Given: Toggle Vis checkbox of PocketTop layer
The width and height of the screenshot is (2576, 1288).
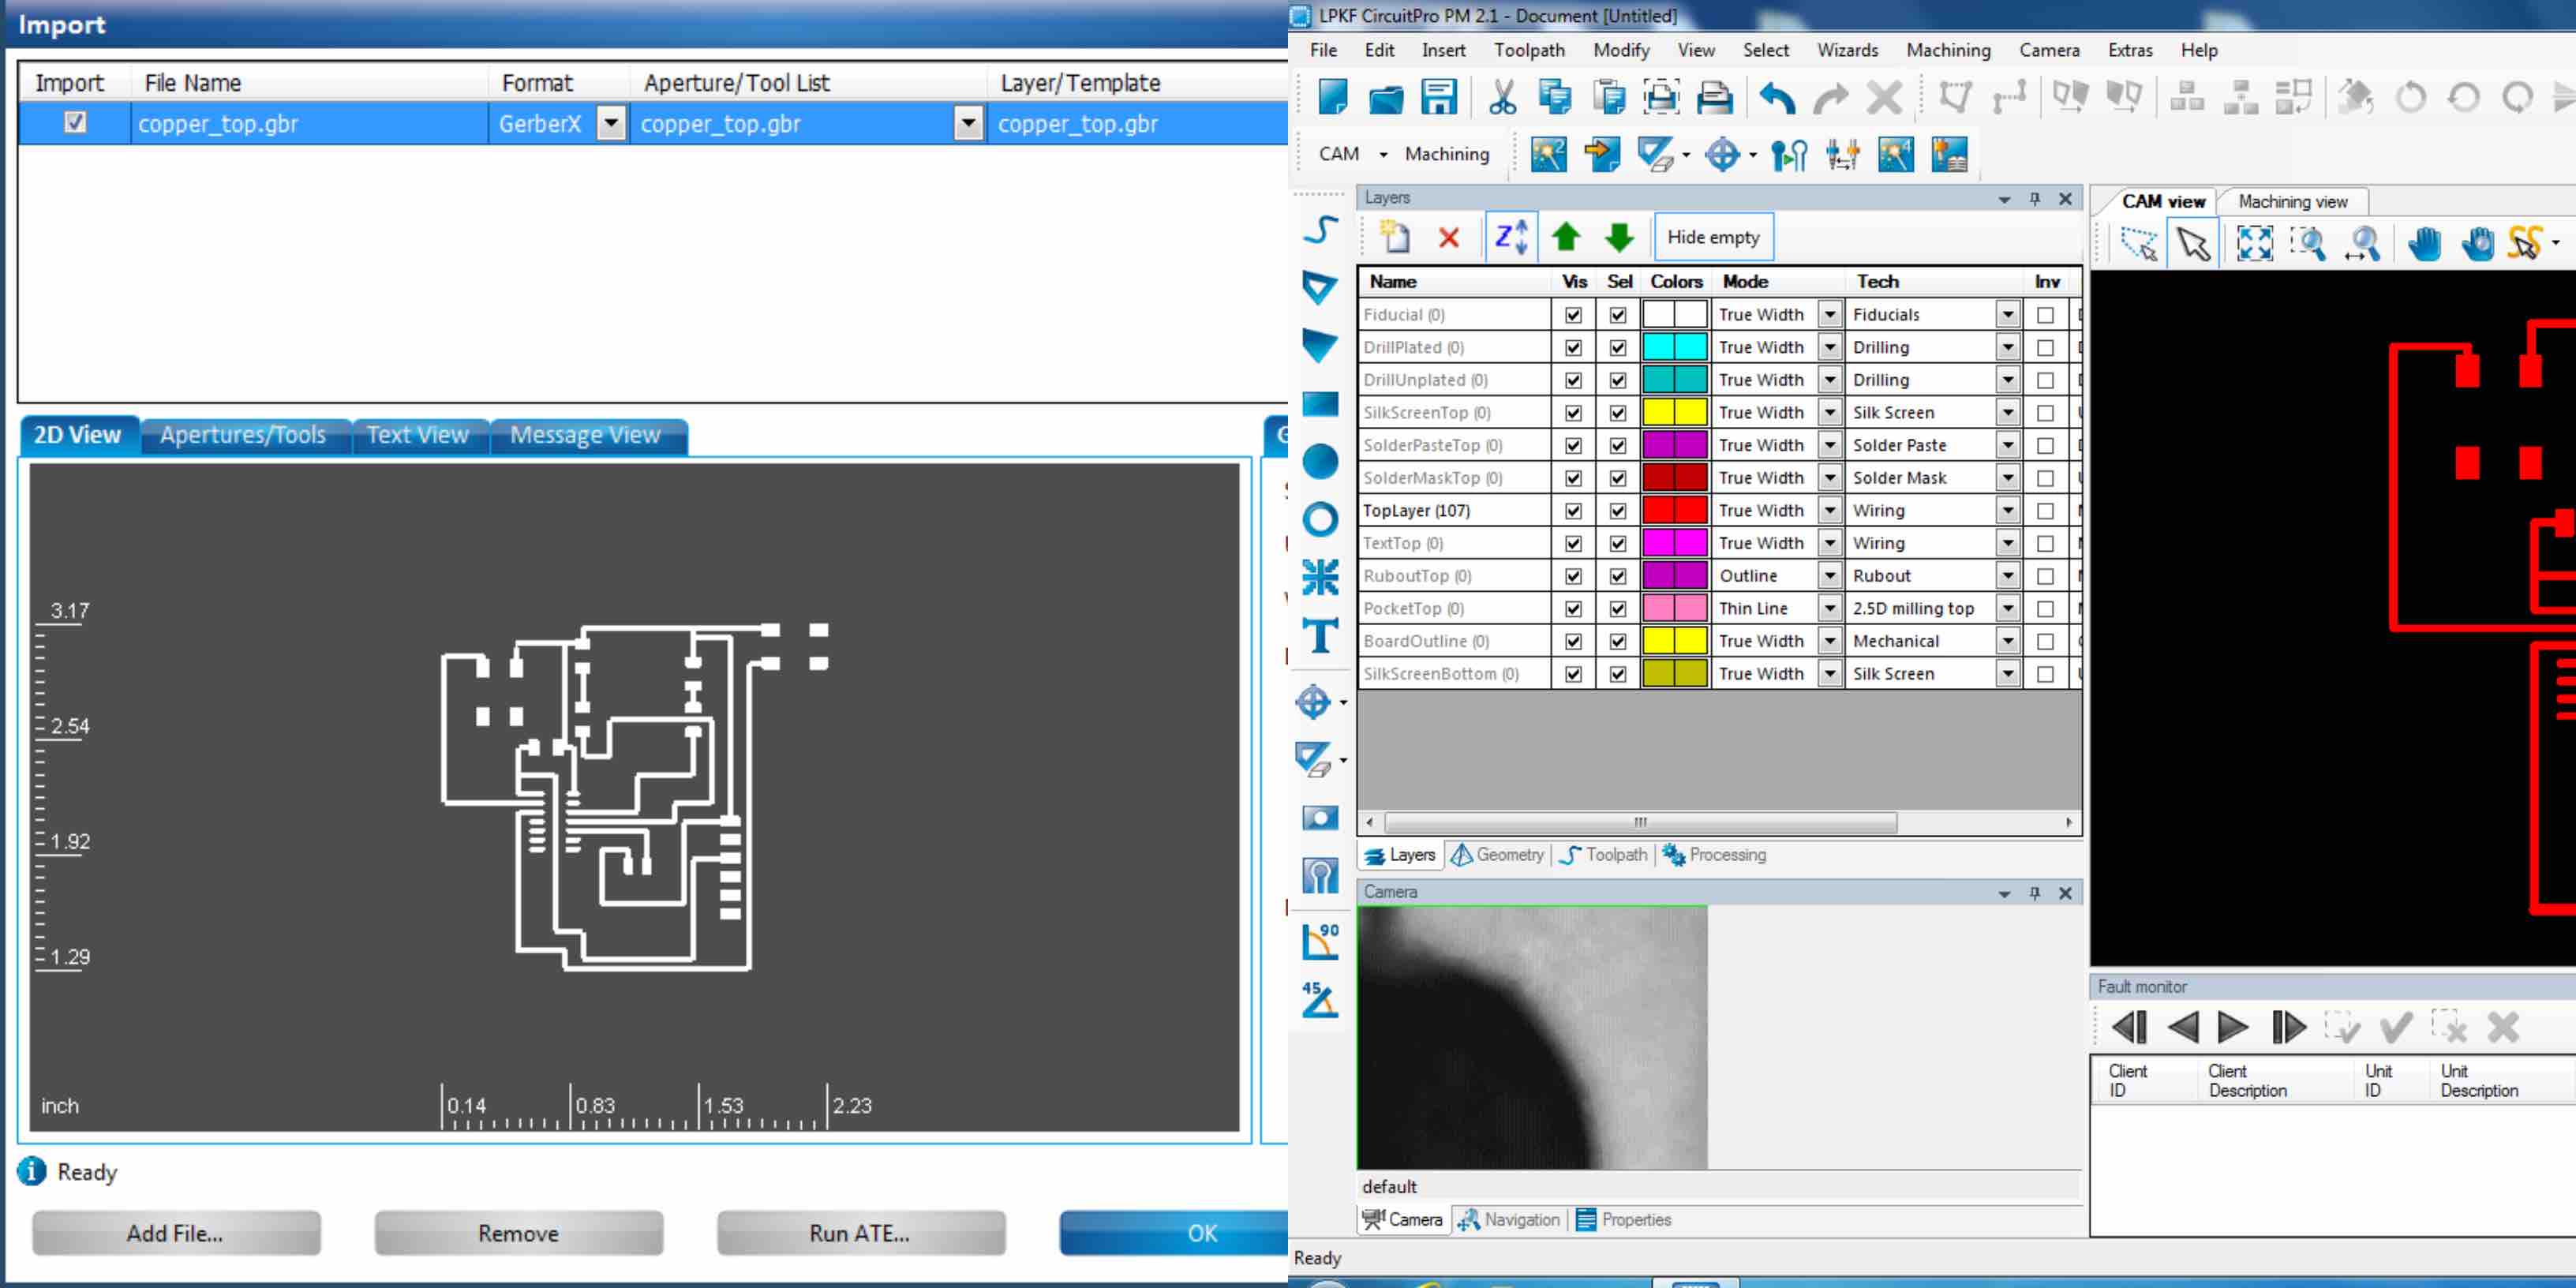Looking at the screenshot, I should [x=1573, y=609].
